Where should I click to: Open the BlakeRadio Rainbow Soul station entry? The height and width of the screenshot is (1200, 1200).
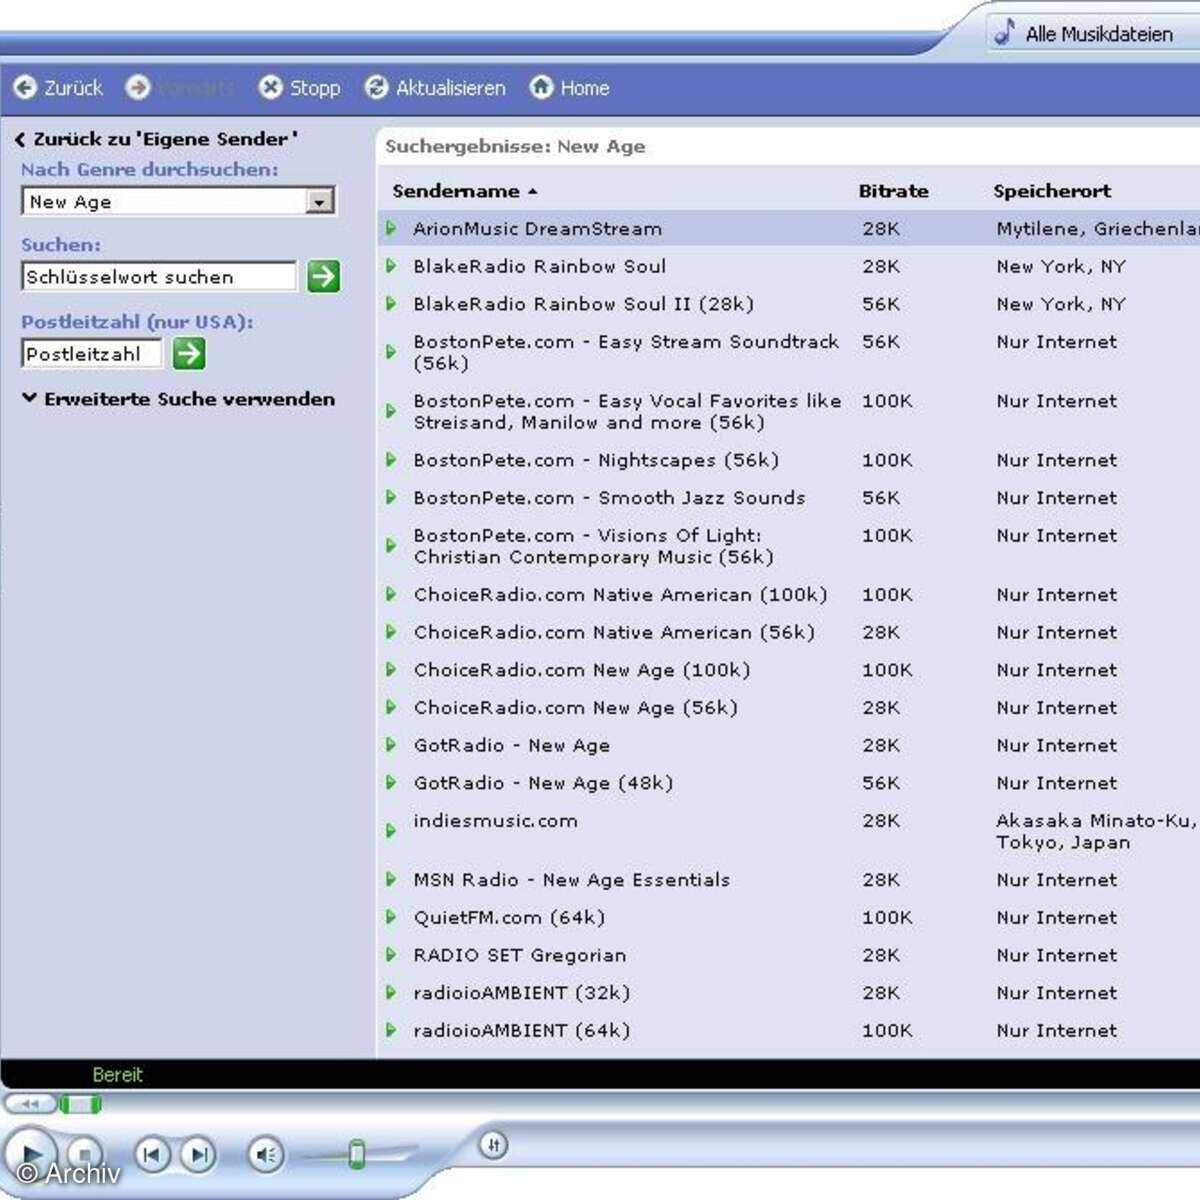click(x=541, y=266)
